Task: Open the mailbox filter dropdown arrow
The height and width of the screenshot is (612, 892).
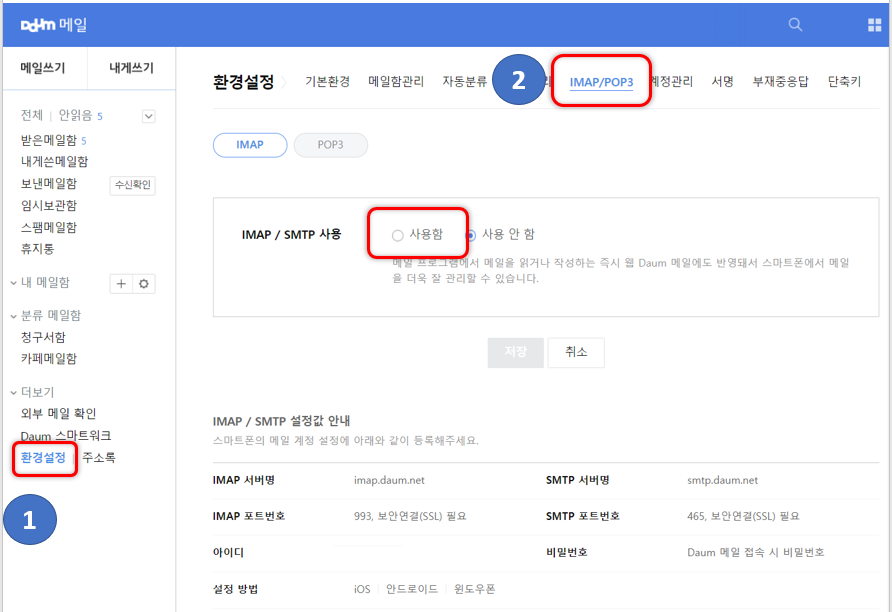Action: tap(148, 117)
